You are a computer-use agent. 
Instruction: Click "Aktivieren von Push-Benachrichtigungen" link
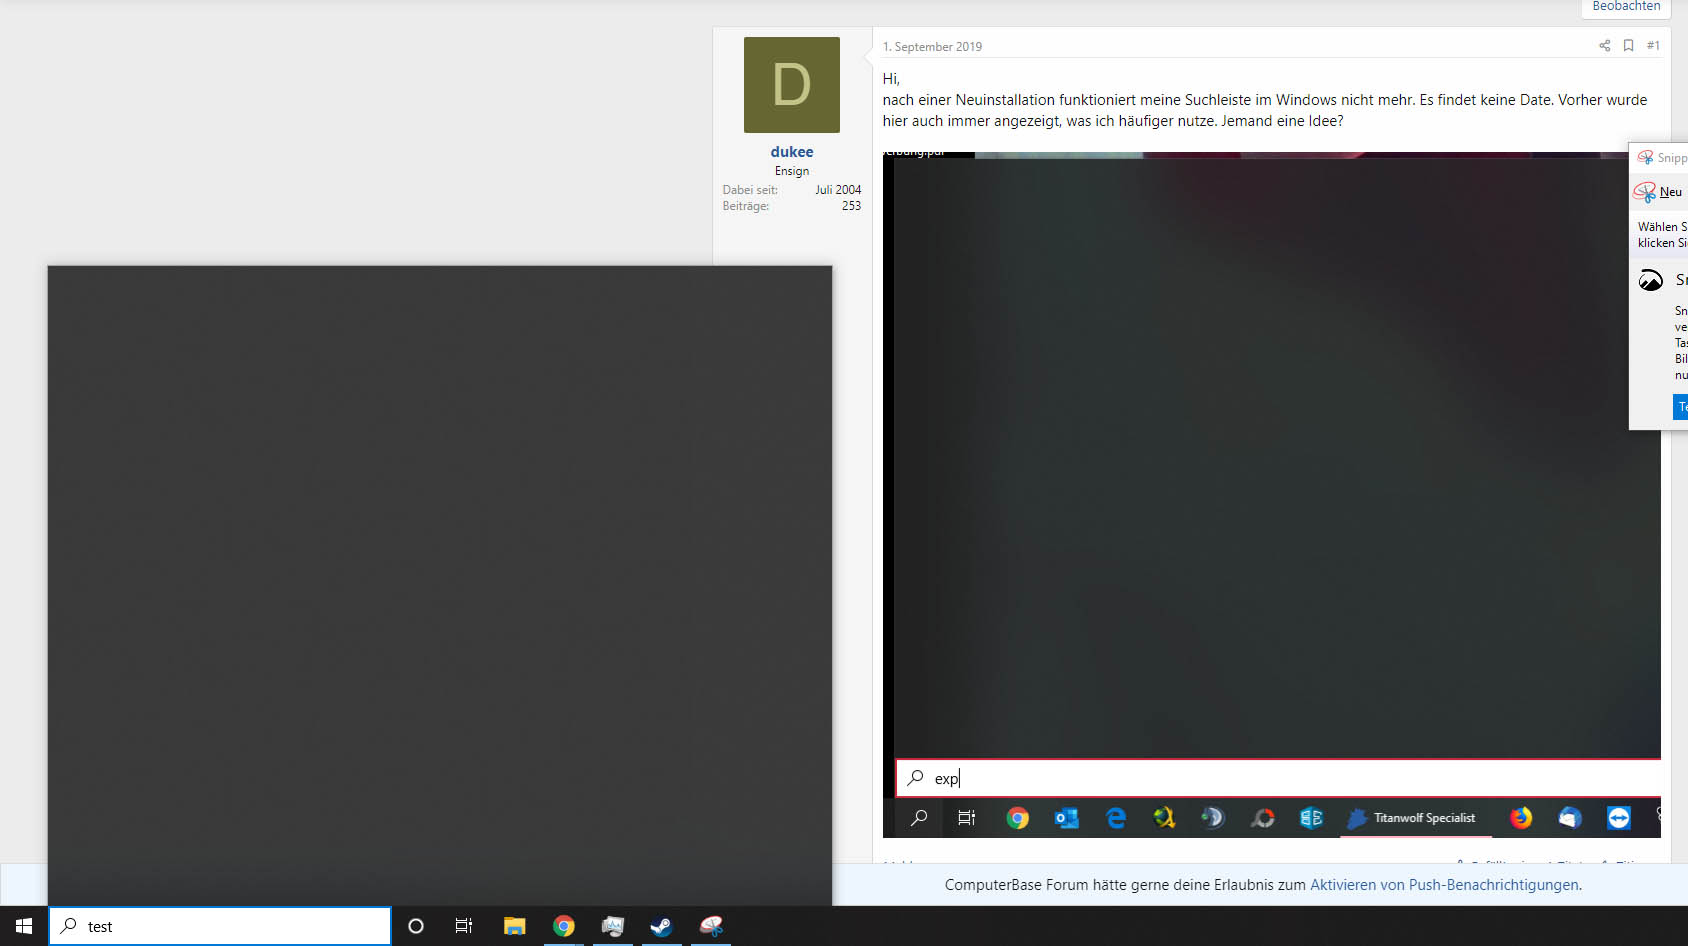(1444, 885)
